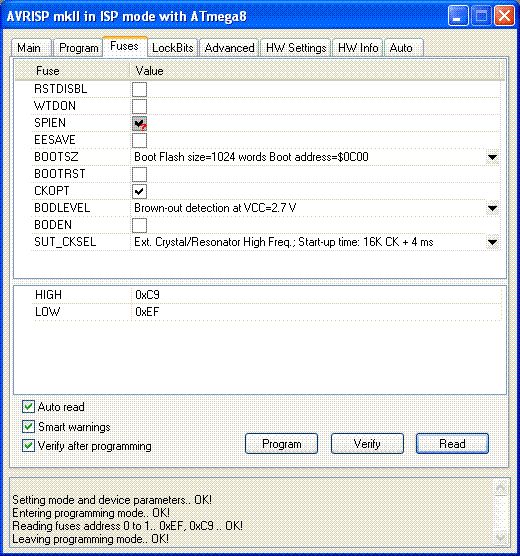Open the SUT_CKSEL clock selection dropdown
The width and height of the screenshot is (520, 556).
click(492, 242)
